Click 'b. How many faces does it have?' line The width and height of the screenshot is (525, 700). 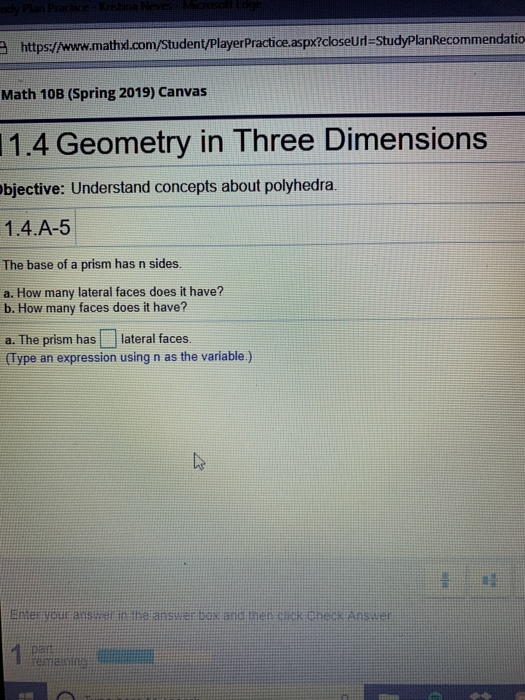[x=95, y=308]
